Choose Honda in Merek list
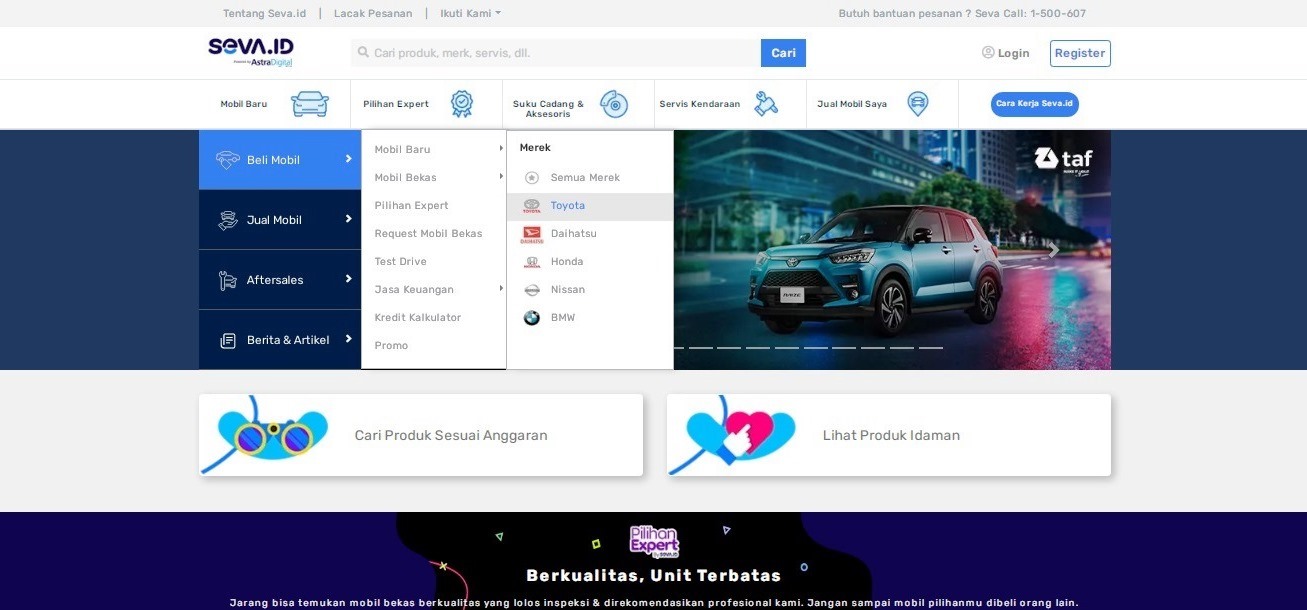1307x610 pixels. tap(590, 262)
